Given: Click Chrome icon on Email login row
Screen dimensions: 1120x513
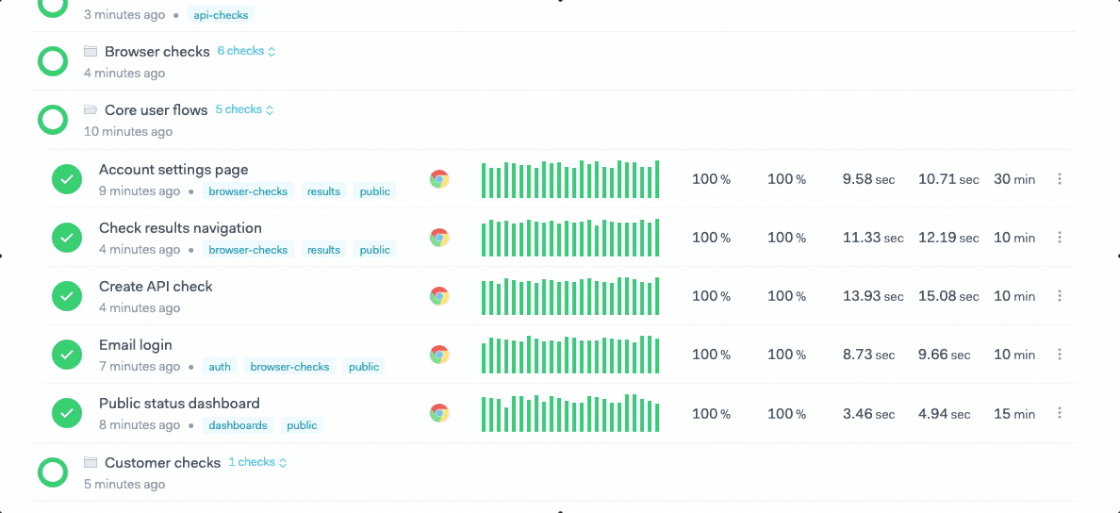Looking at the screenshot, I should coord(439,354).
